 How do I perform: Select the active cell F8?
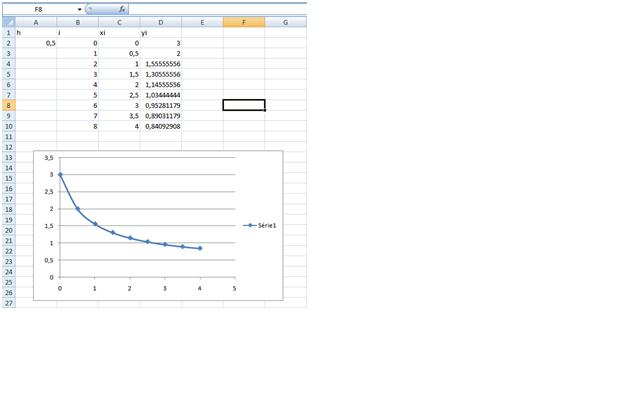click(243, 105)
